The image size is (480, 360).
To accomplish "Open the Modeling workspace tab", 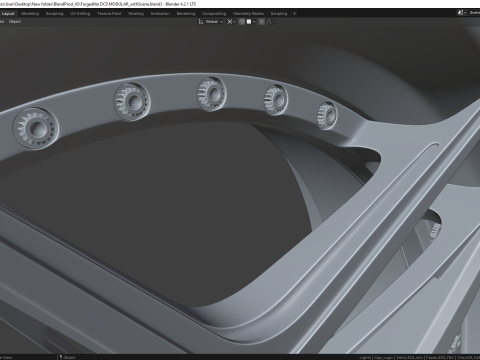I will coord(30,14).
